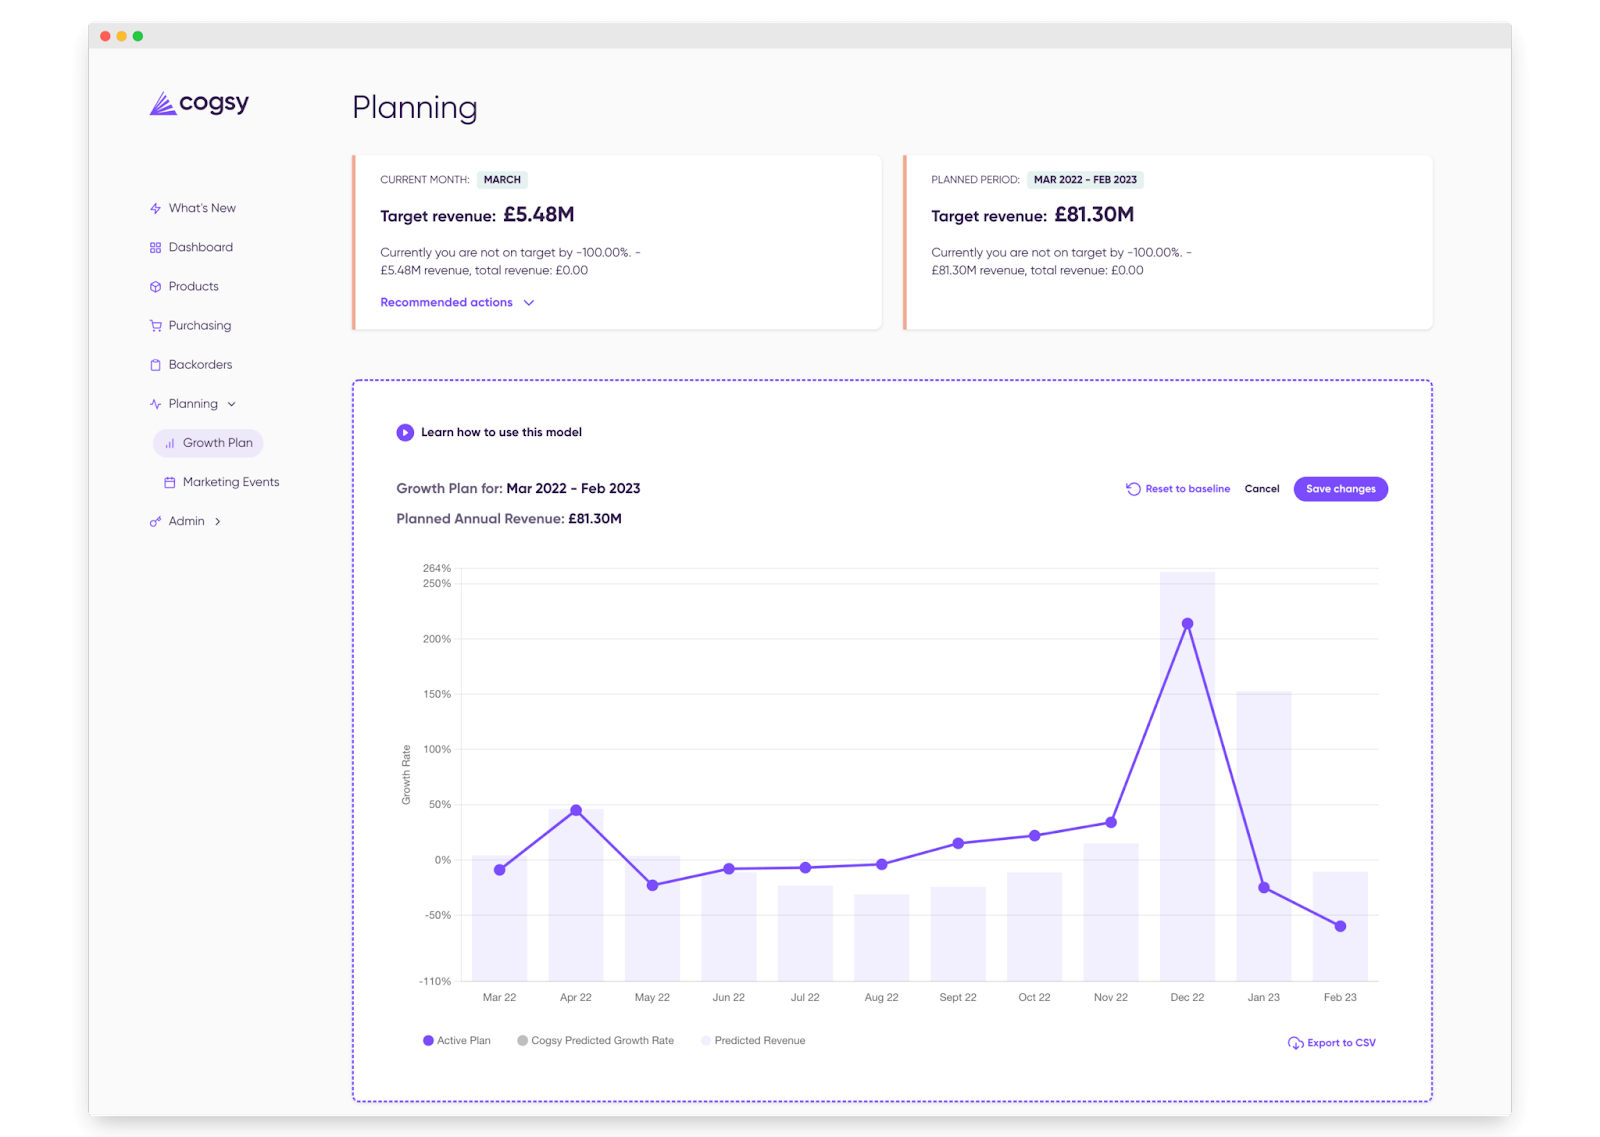Click the play icon beside Learn how to use
Screen dimensions: 1600x1137
click(x=405, y=432)
